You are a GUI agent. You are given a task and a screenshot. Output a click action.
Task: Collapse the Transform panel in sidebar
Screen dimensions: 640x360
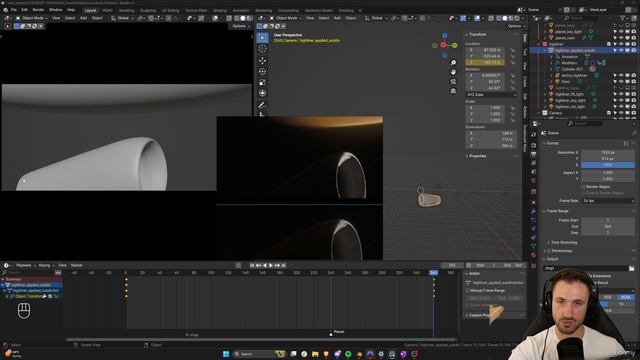(476, 34)
